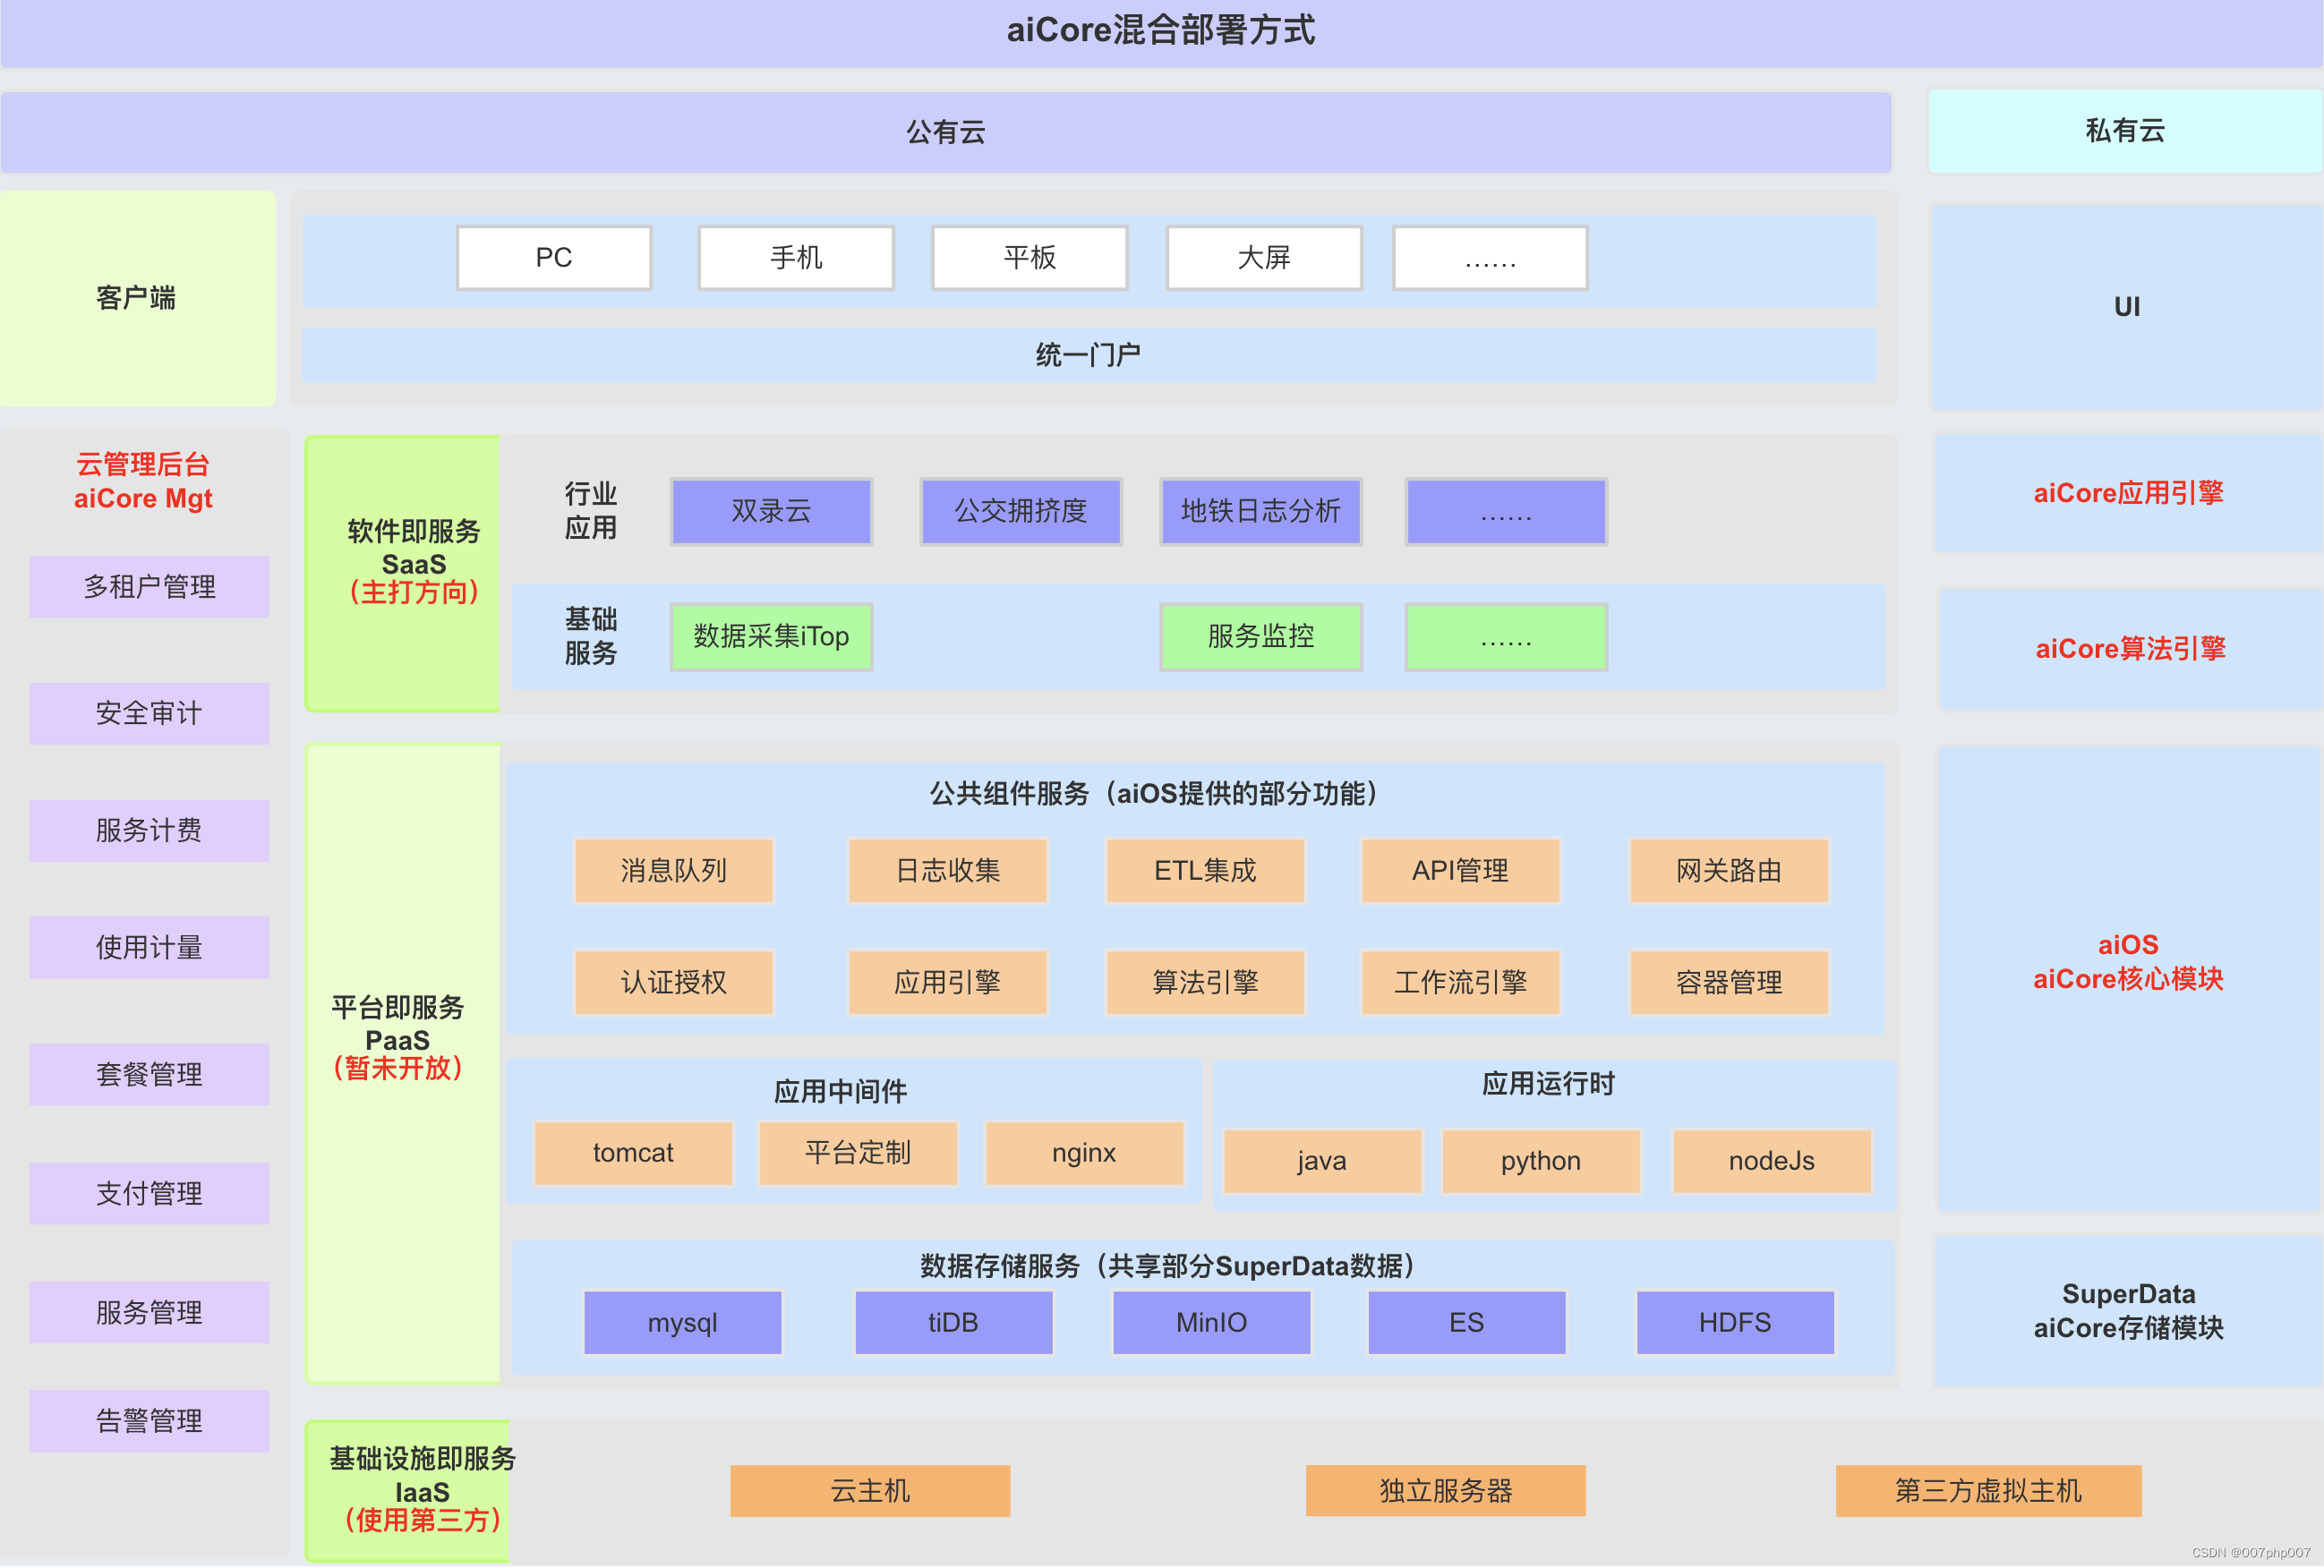The width and height of the screenshot is (2324, 1568).
Task: Select the 服务计费 box
Action: 149,831
